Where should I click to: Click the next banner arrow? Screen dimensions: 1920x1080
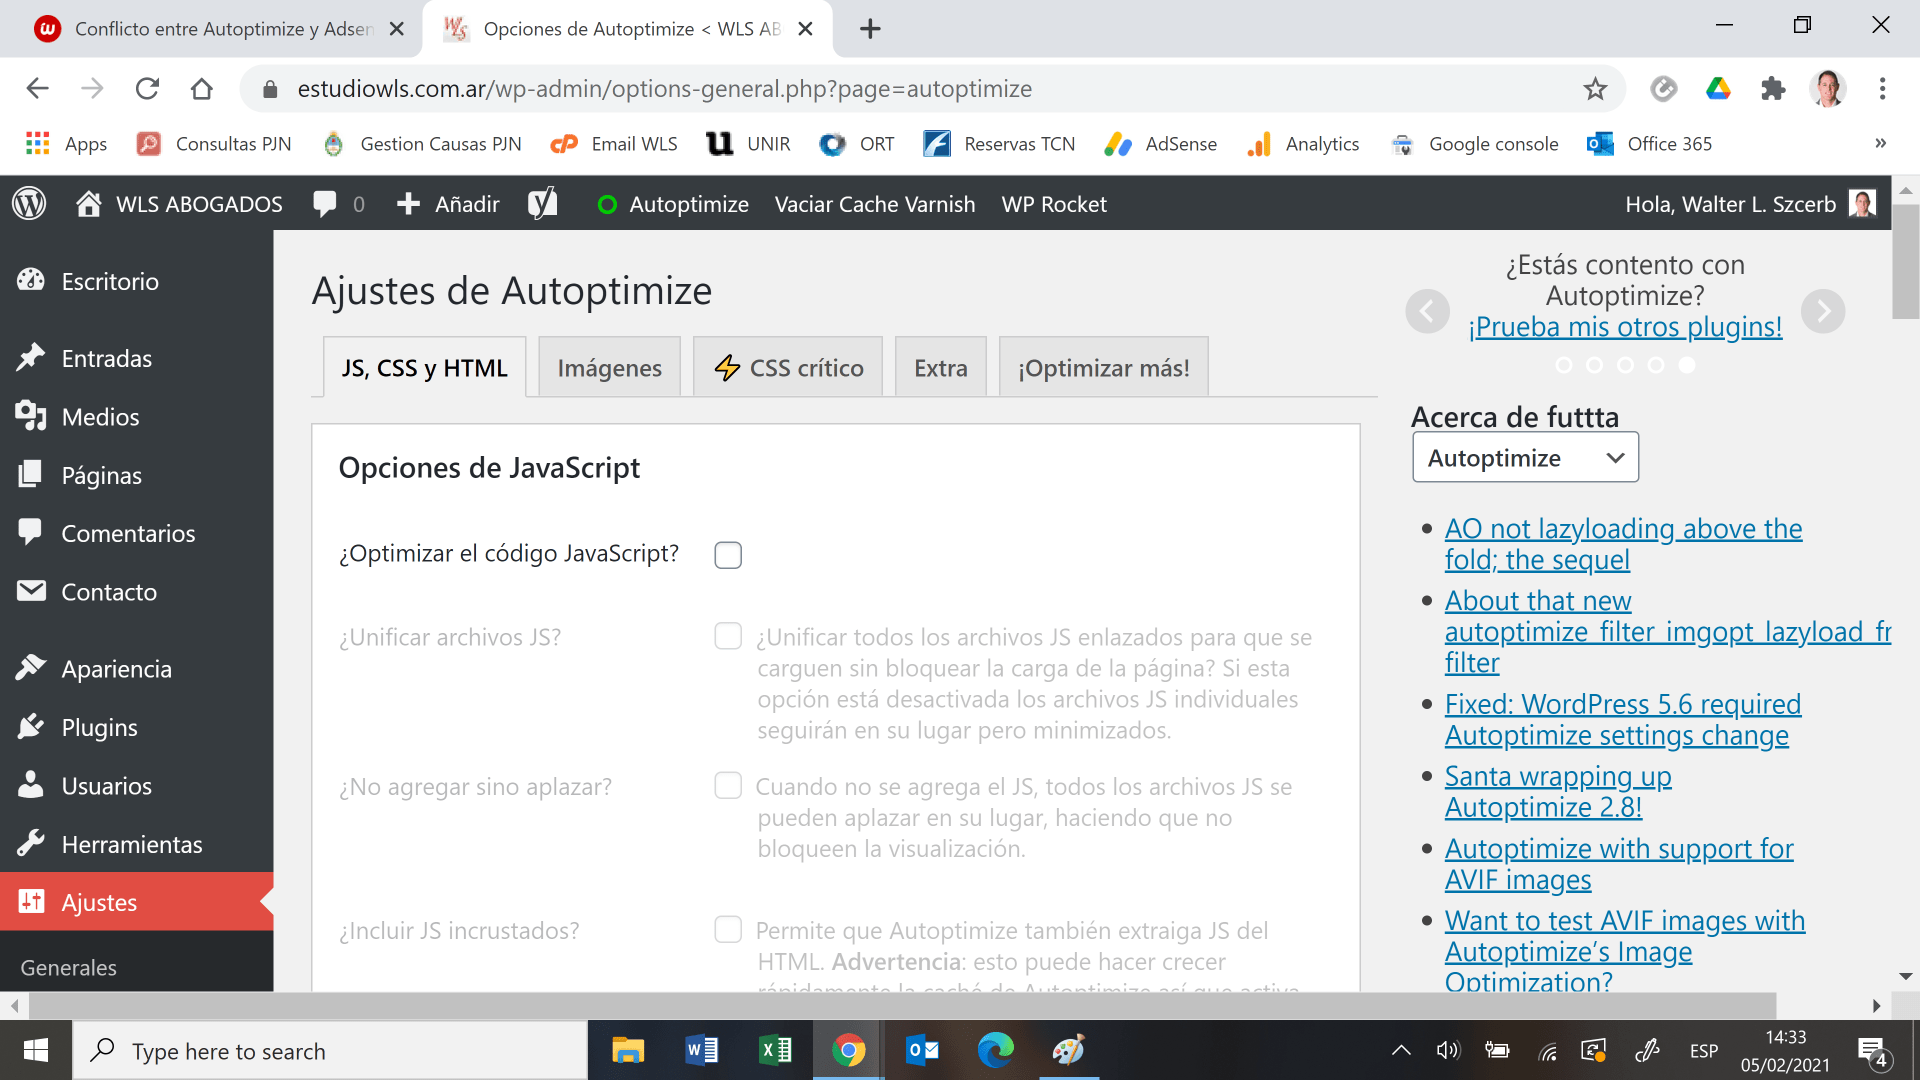coord(1823,312)
